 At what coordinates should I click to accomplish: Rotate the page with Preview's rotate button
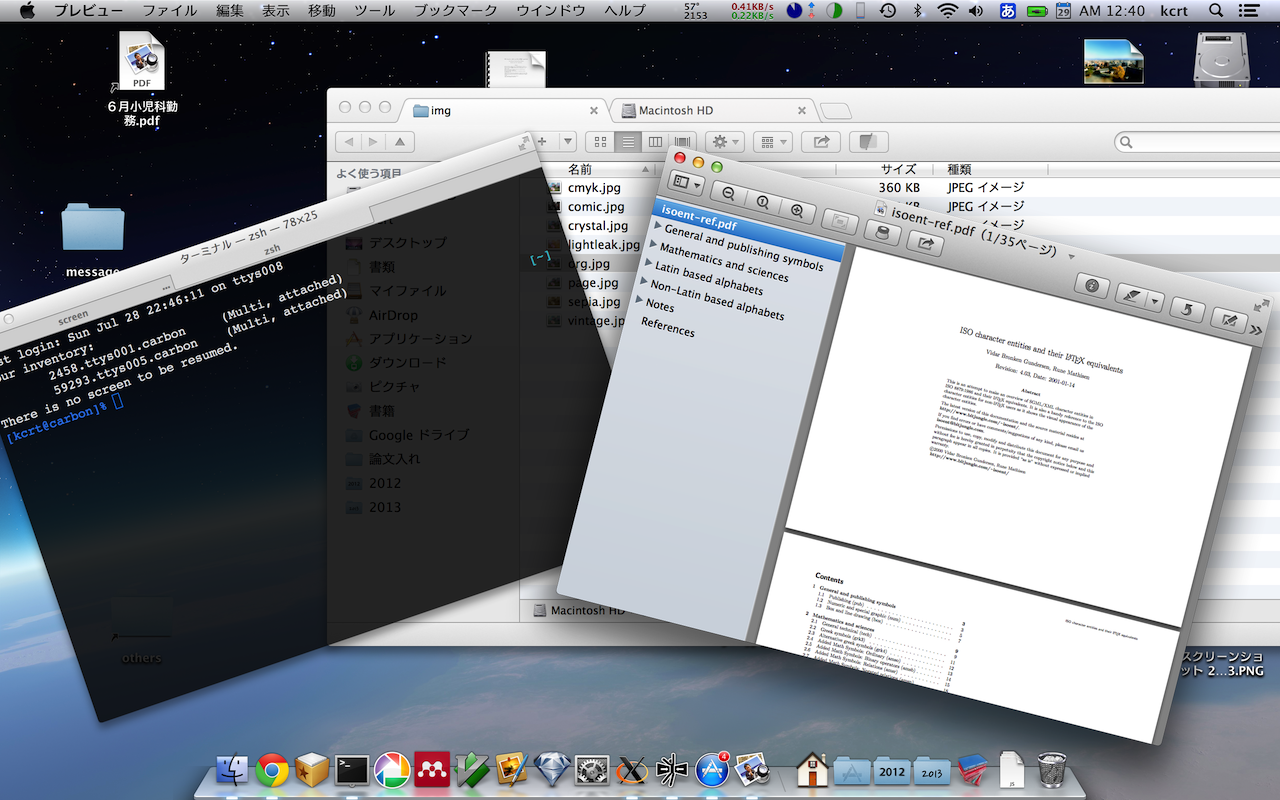click(1187, 309)
